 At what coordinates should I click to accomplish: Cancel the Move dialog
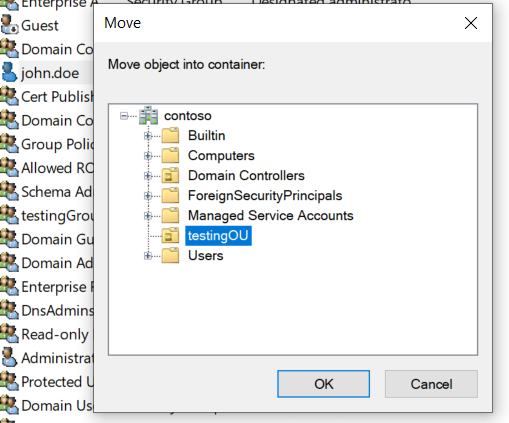pos(431,384)
